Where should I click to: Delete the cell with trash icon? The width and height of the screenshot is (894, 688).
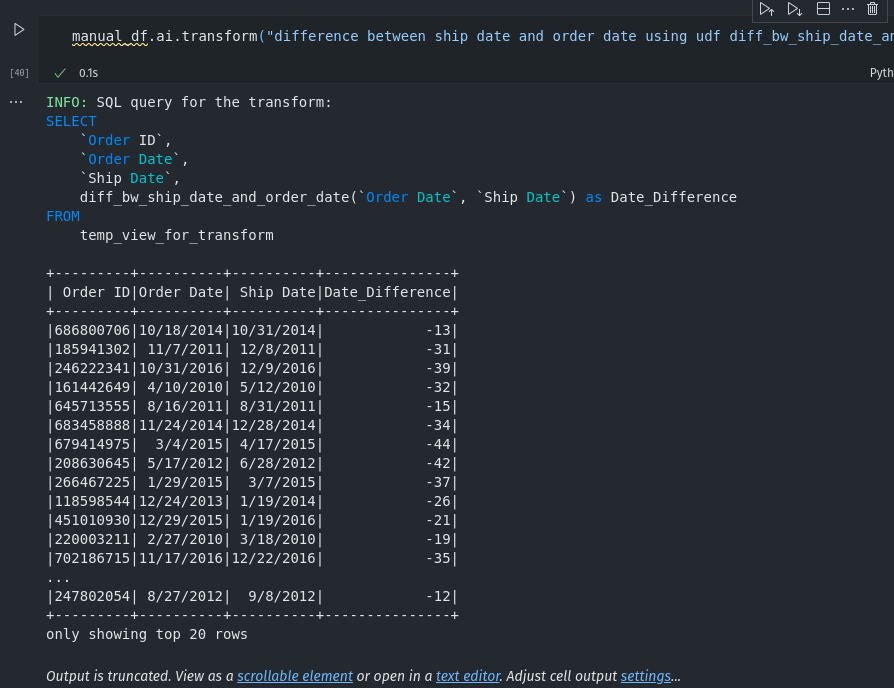(x=872, y=9)
